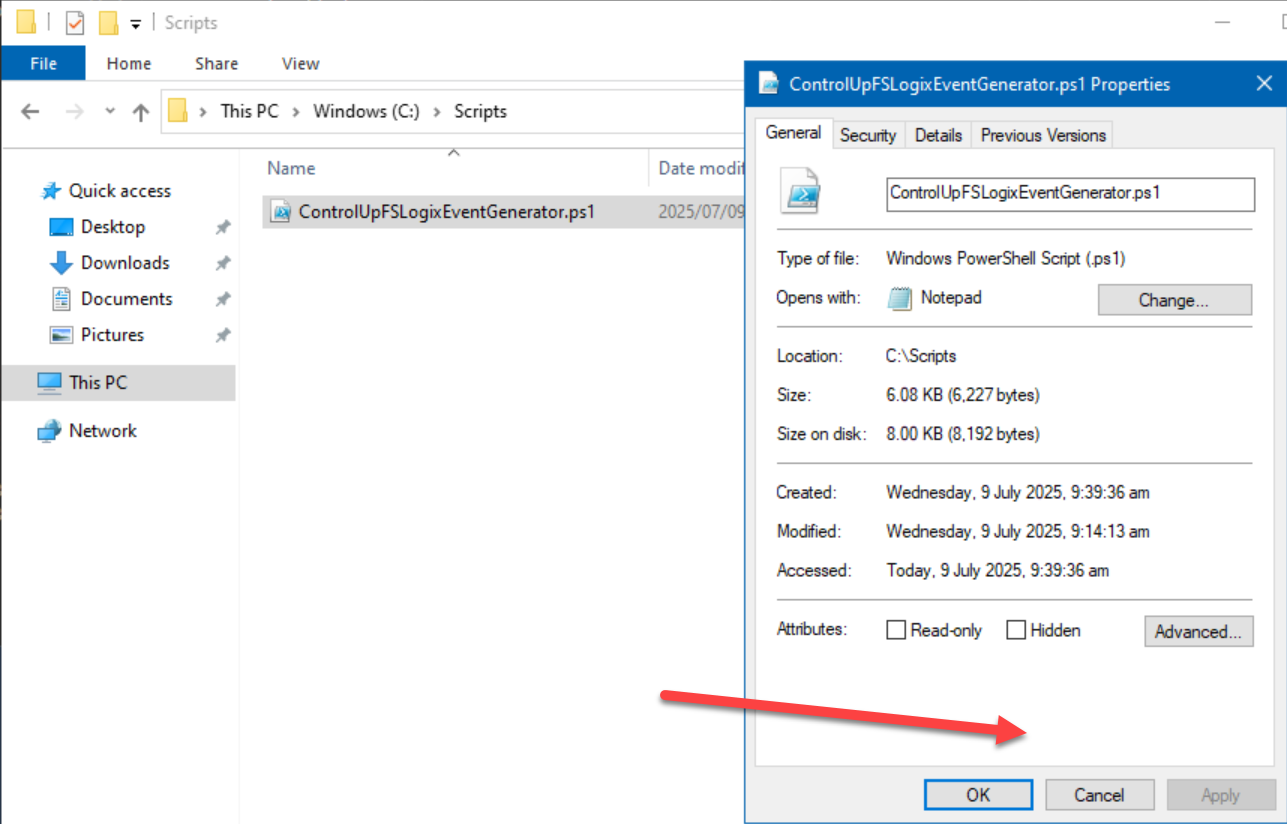The width and height of the screenshot is (1287, 824).
Task: Open Customize Quick Access Toolbar dropdown
Action: [136, 23]
